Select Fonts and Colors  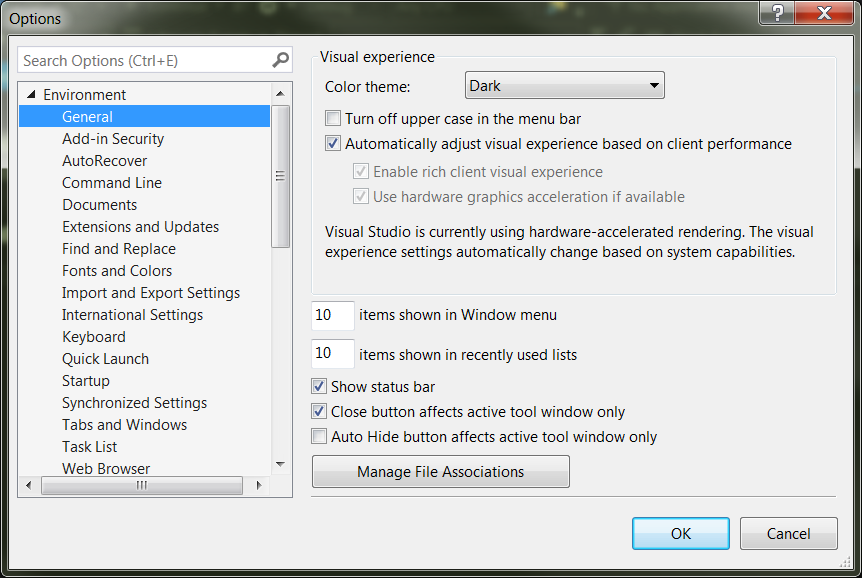click(117, 271)
